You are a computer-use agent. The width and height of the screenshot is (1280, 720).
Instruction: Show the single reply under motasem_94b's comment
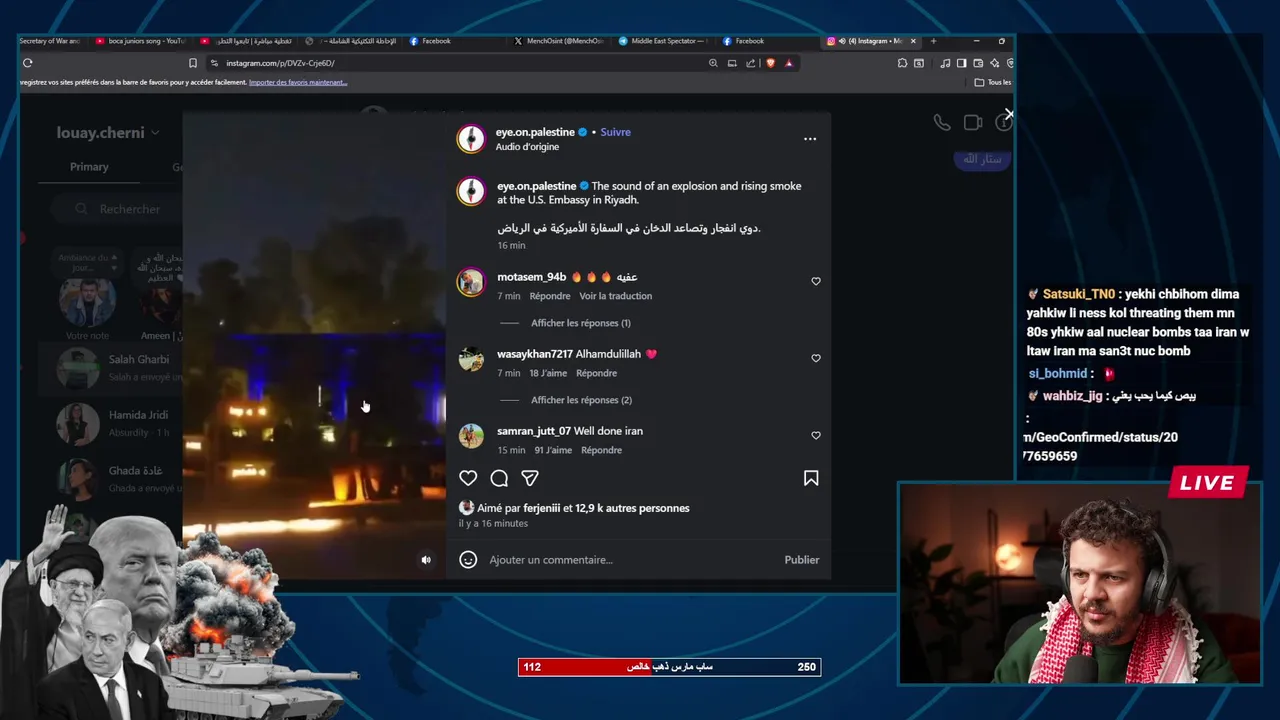tap(580, 323)
